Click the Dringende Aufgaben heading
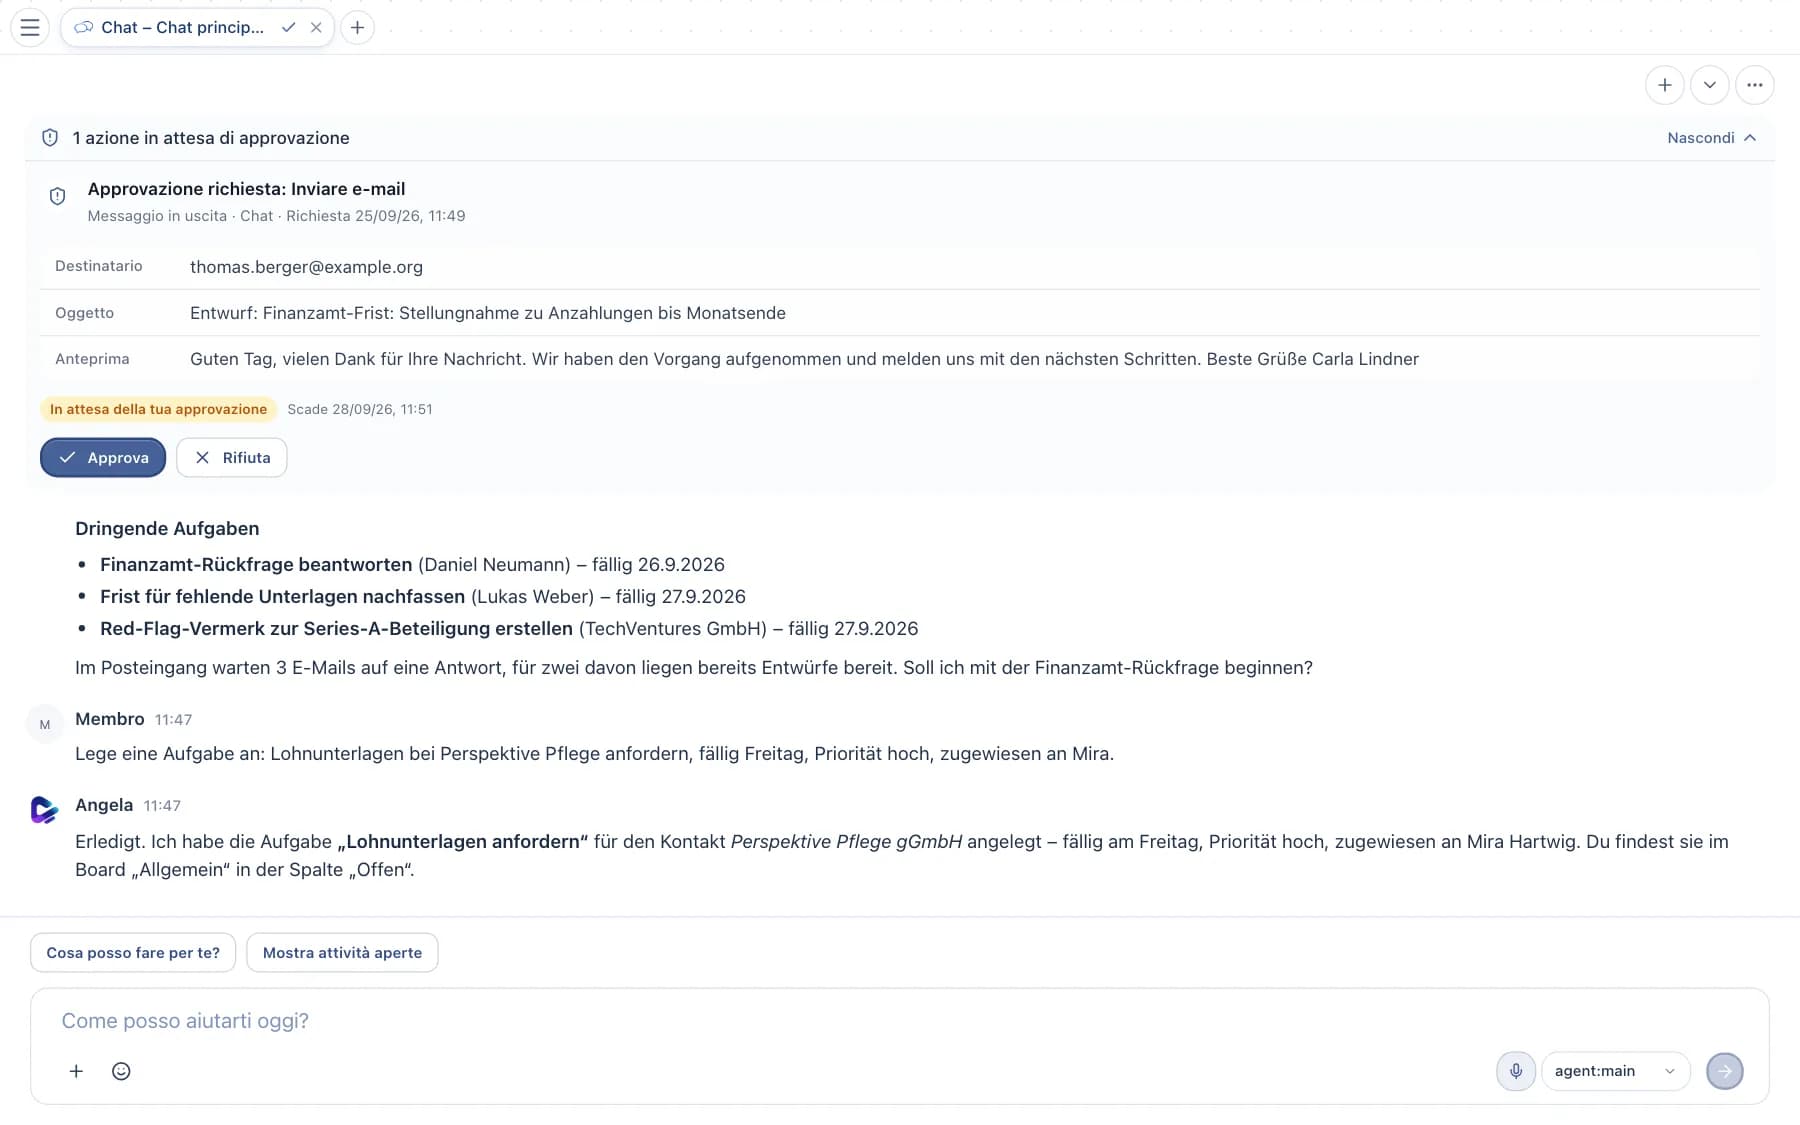Image resolution: width=1800 pixels, height=1125 pixels. click(167, 528)
